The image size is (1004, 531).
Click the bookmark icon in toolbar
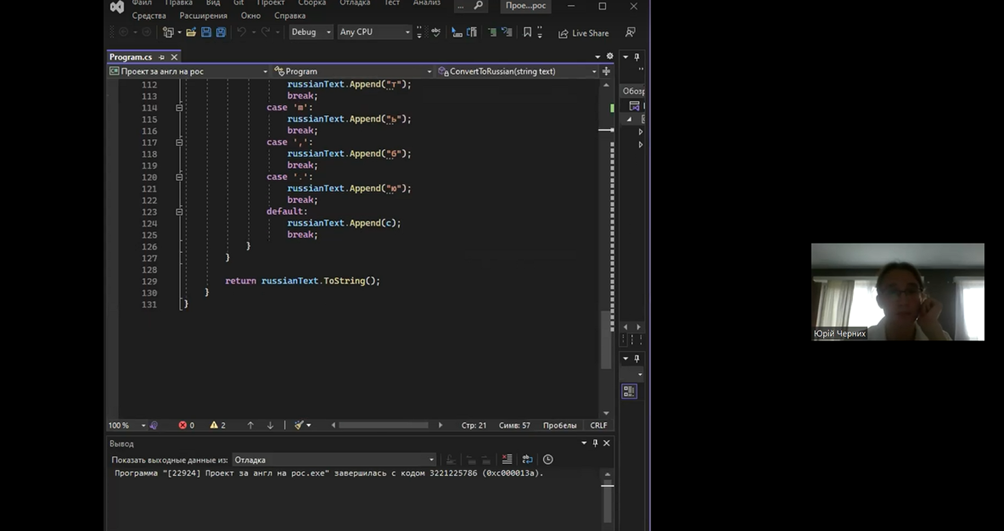(527, 32)
